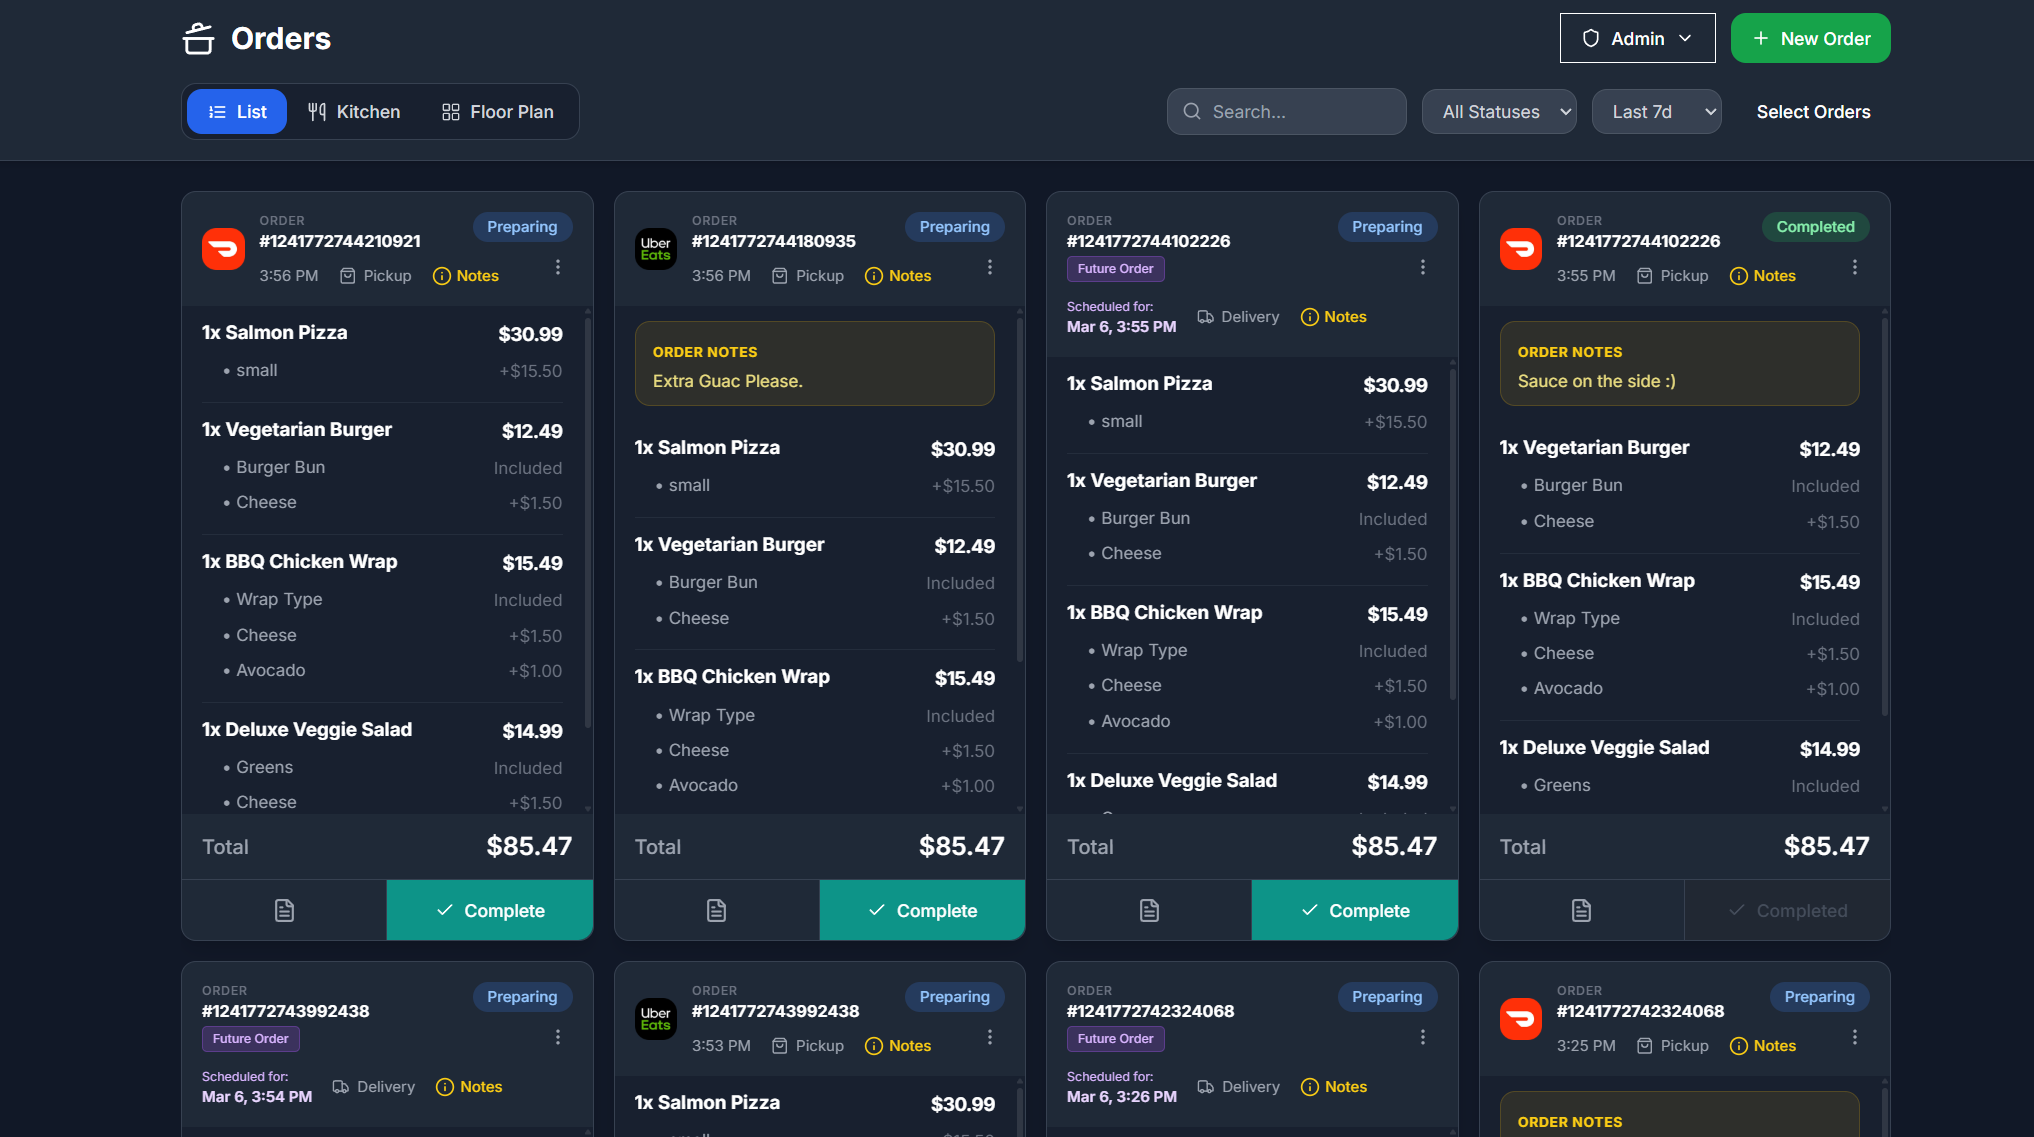Click the Completed status badge

point(1815,227)
